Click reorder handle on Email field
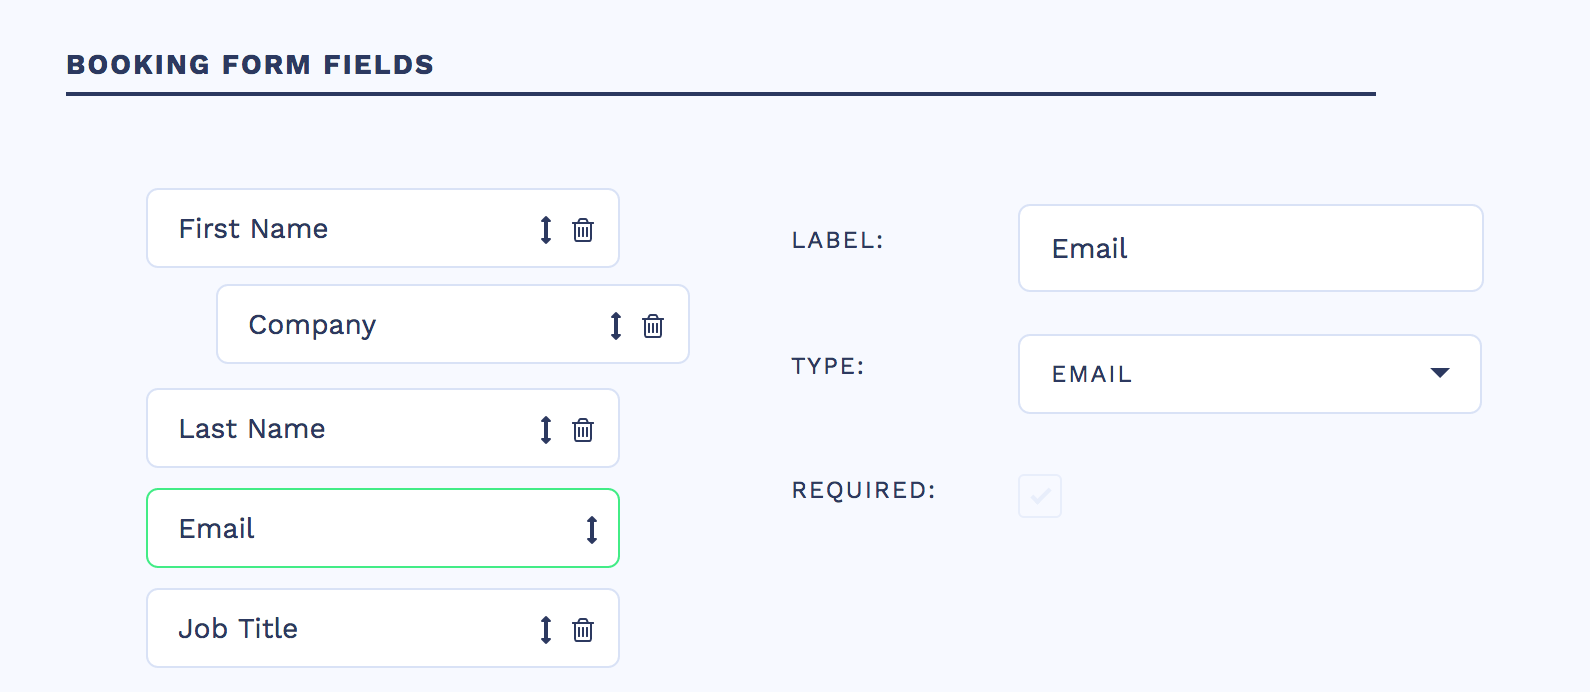Screen dimensions: 1590x692 tap(592, 530)
